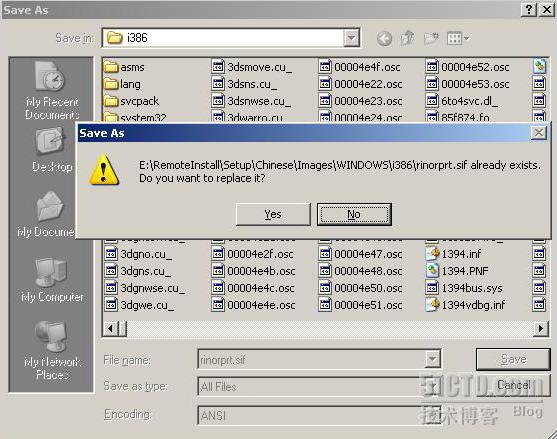
Task: Open the Save in folder dropdown
Action: [351, 38]
